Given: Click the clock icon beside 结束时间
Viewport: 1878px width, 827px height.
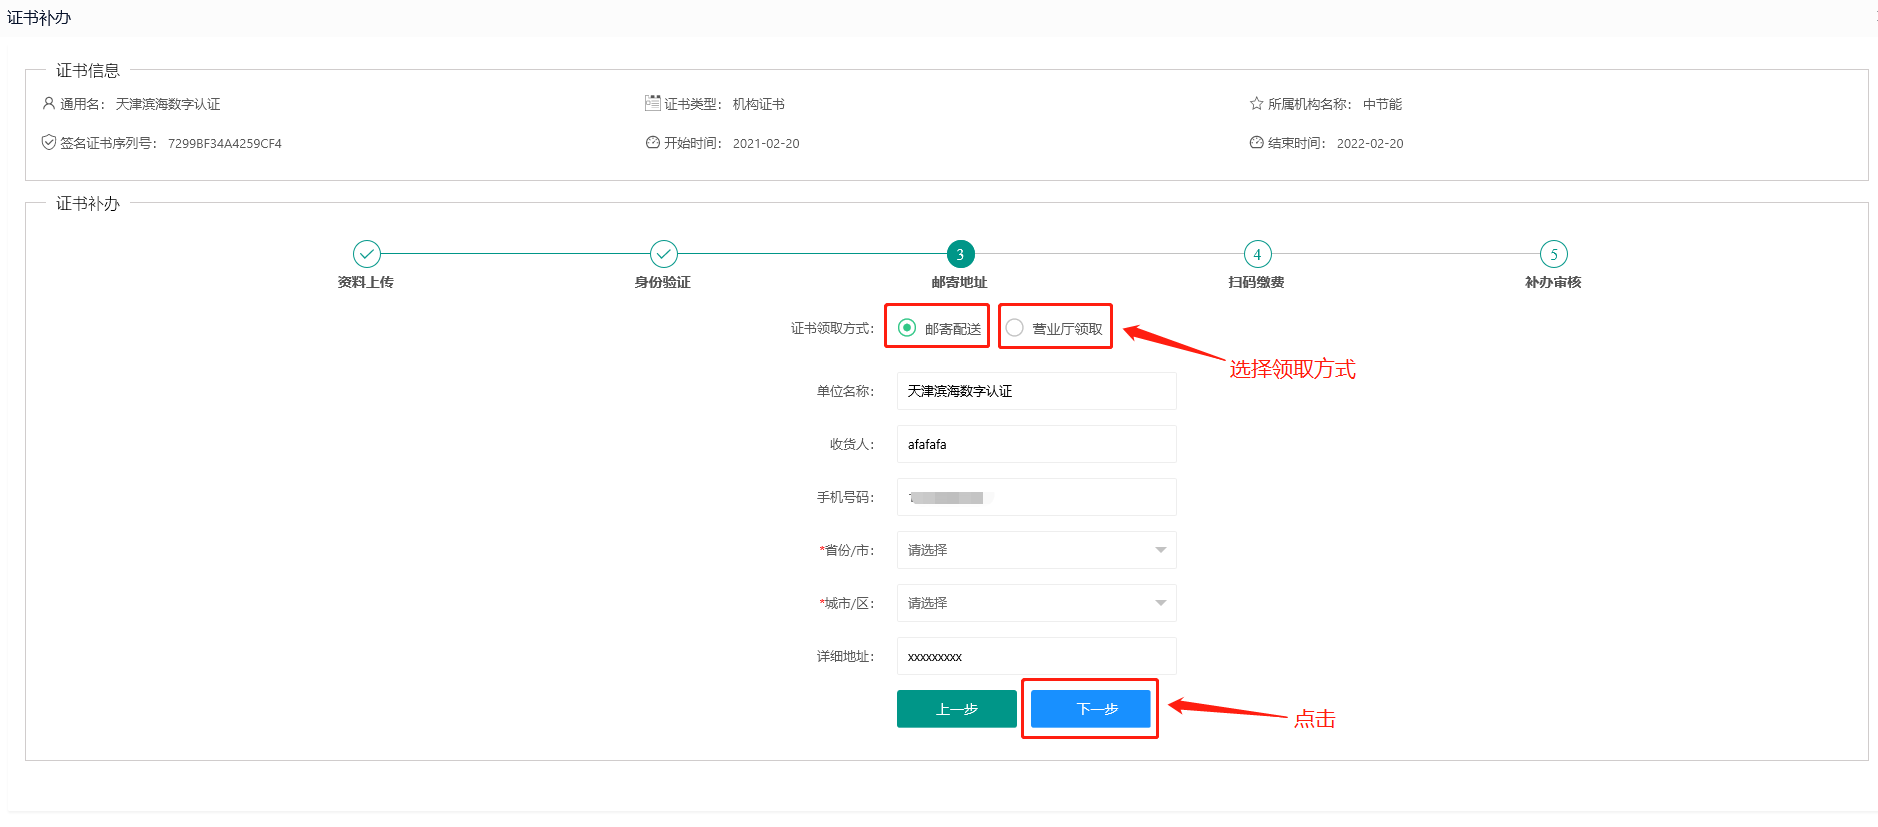Looking at the screenshot, I should pos(1256,142).
